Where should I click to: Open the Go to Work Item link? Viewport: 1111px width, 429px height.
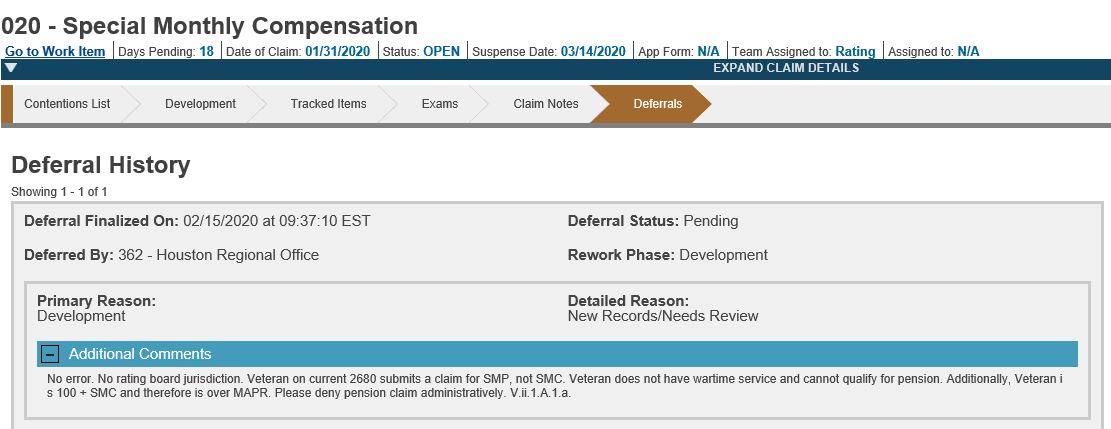[x=55, y=51]
